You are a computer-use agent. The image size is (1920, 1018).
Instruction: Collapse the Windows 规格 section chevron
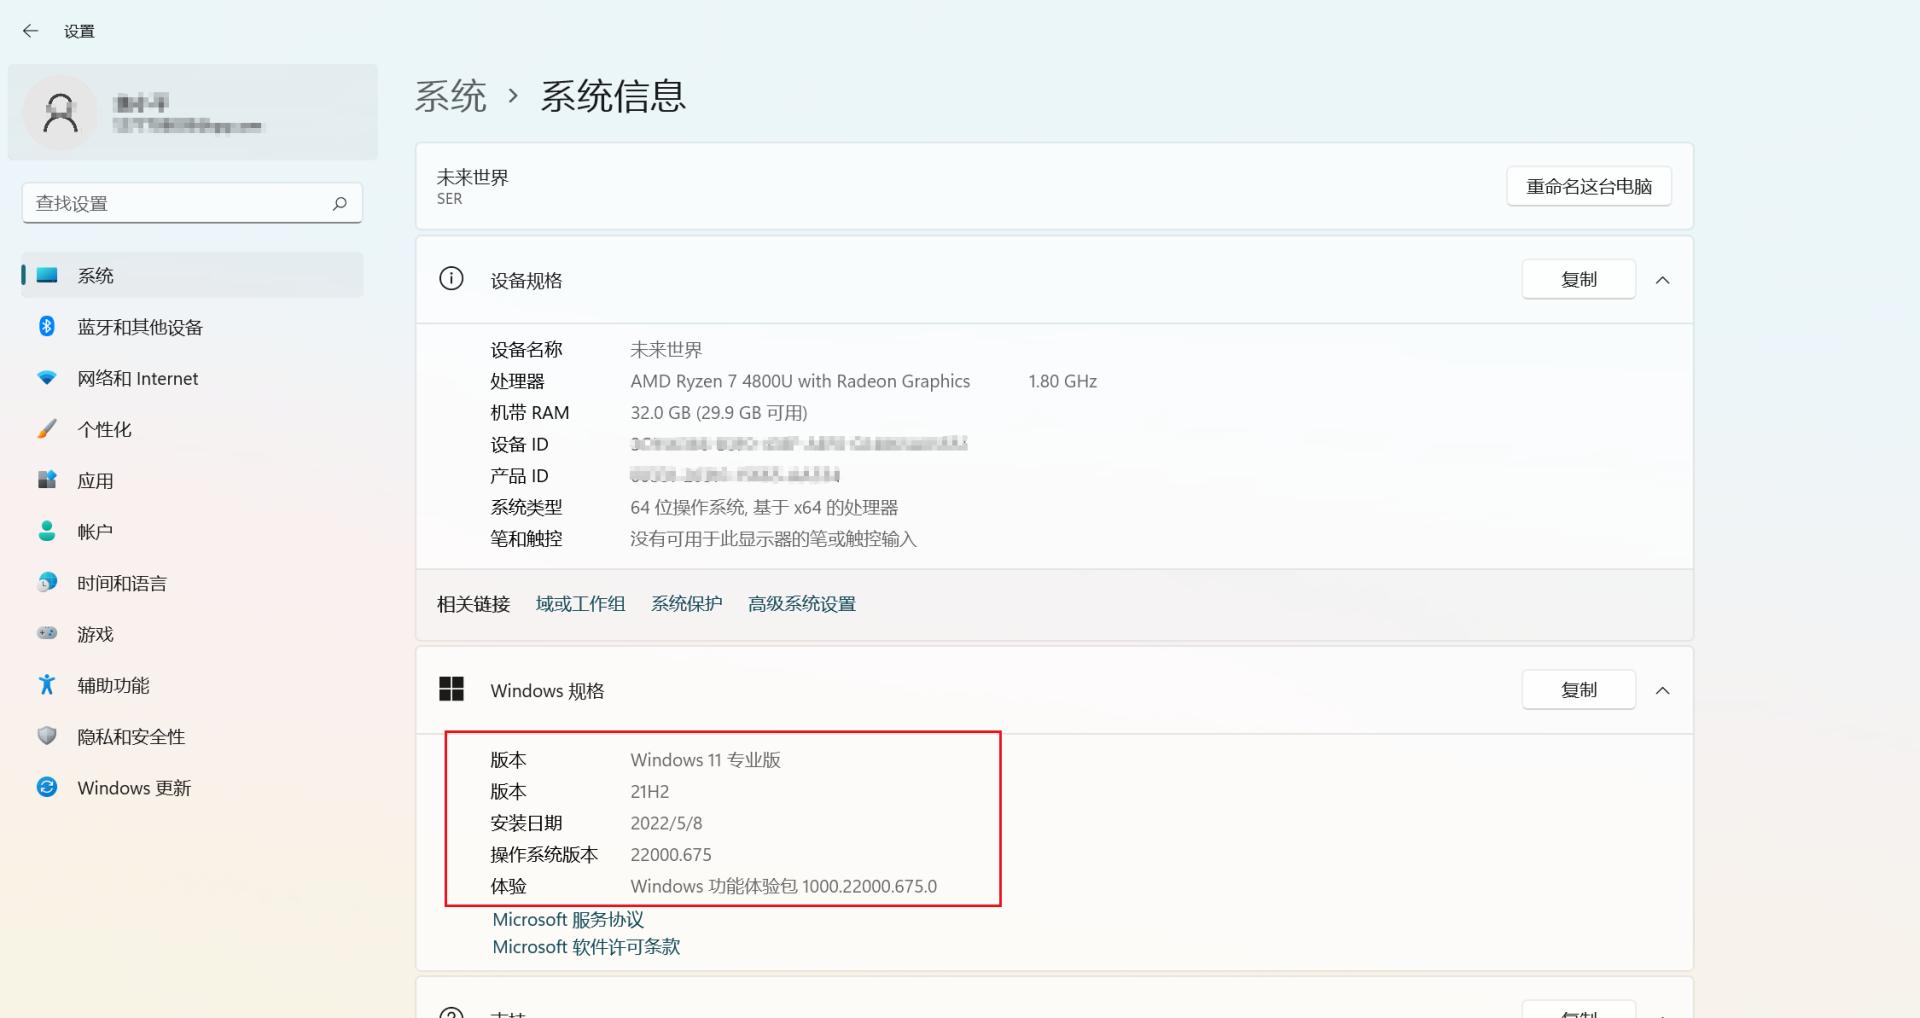coord(1663,690)
